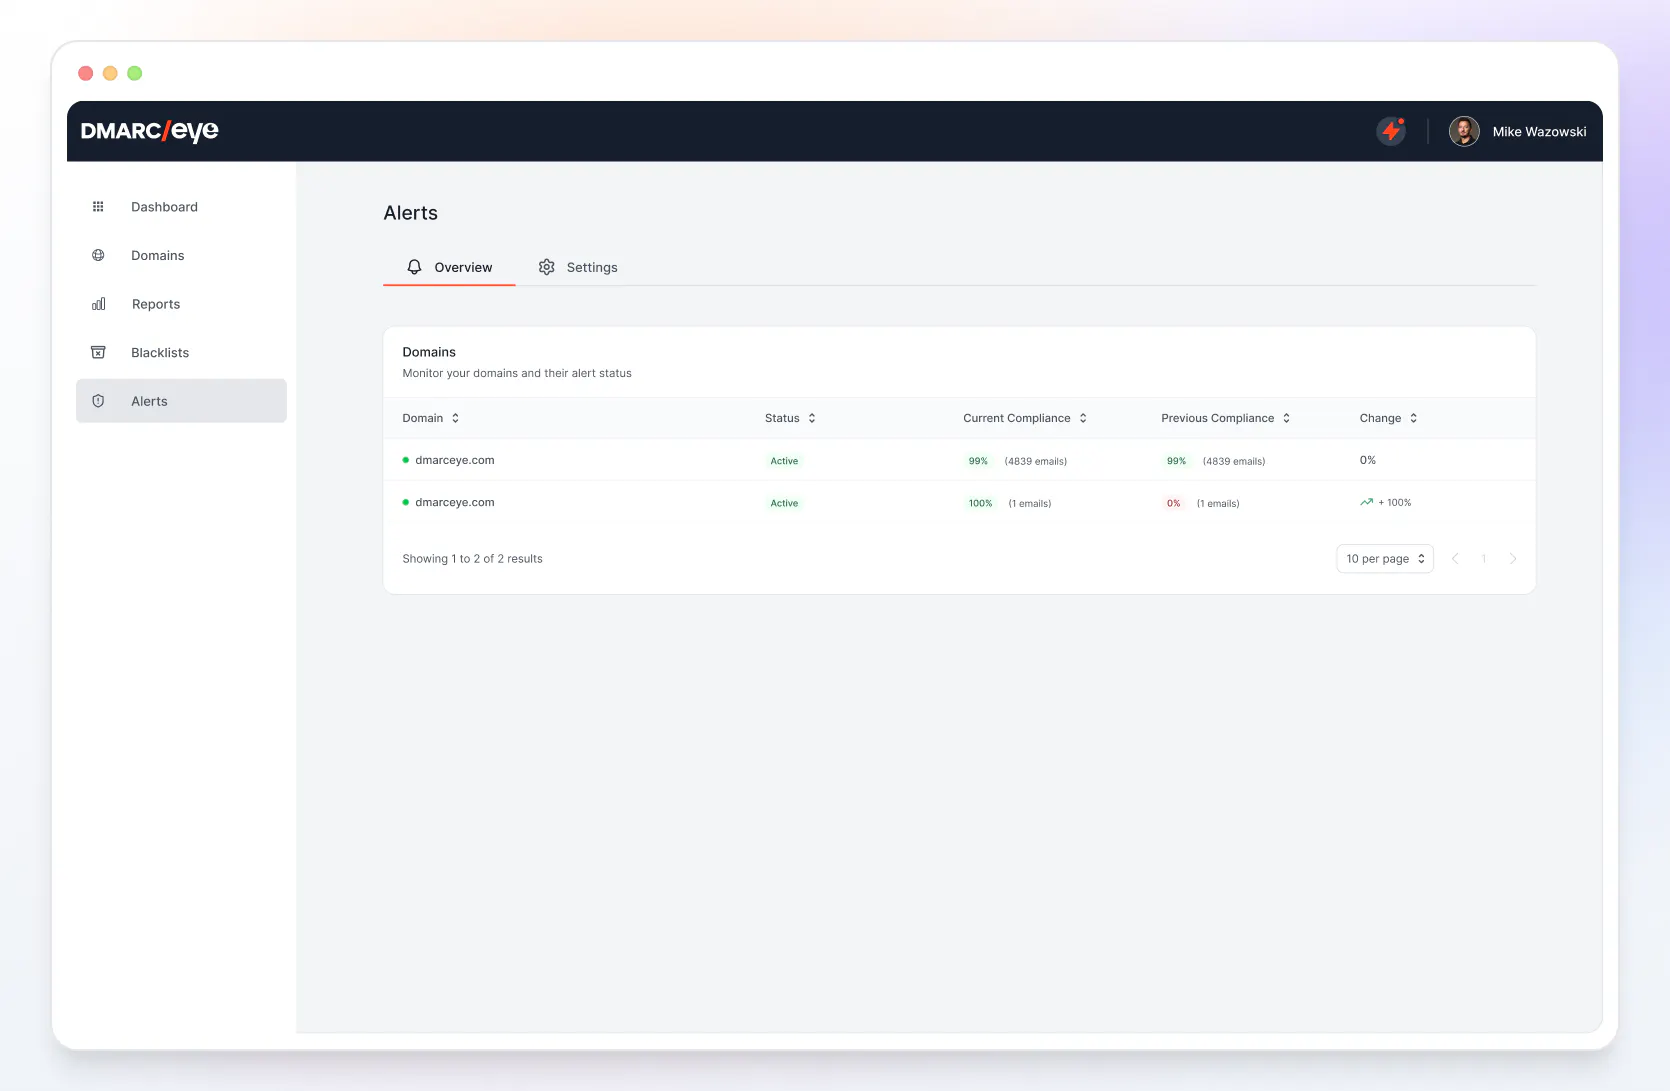Viewport: 1670px width, 1091px height.
Task: Click the 99% previous compliance badge
Action: pyautogui.click(x=1176, y=461)
